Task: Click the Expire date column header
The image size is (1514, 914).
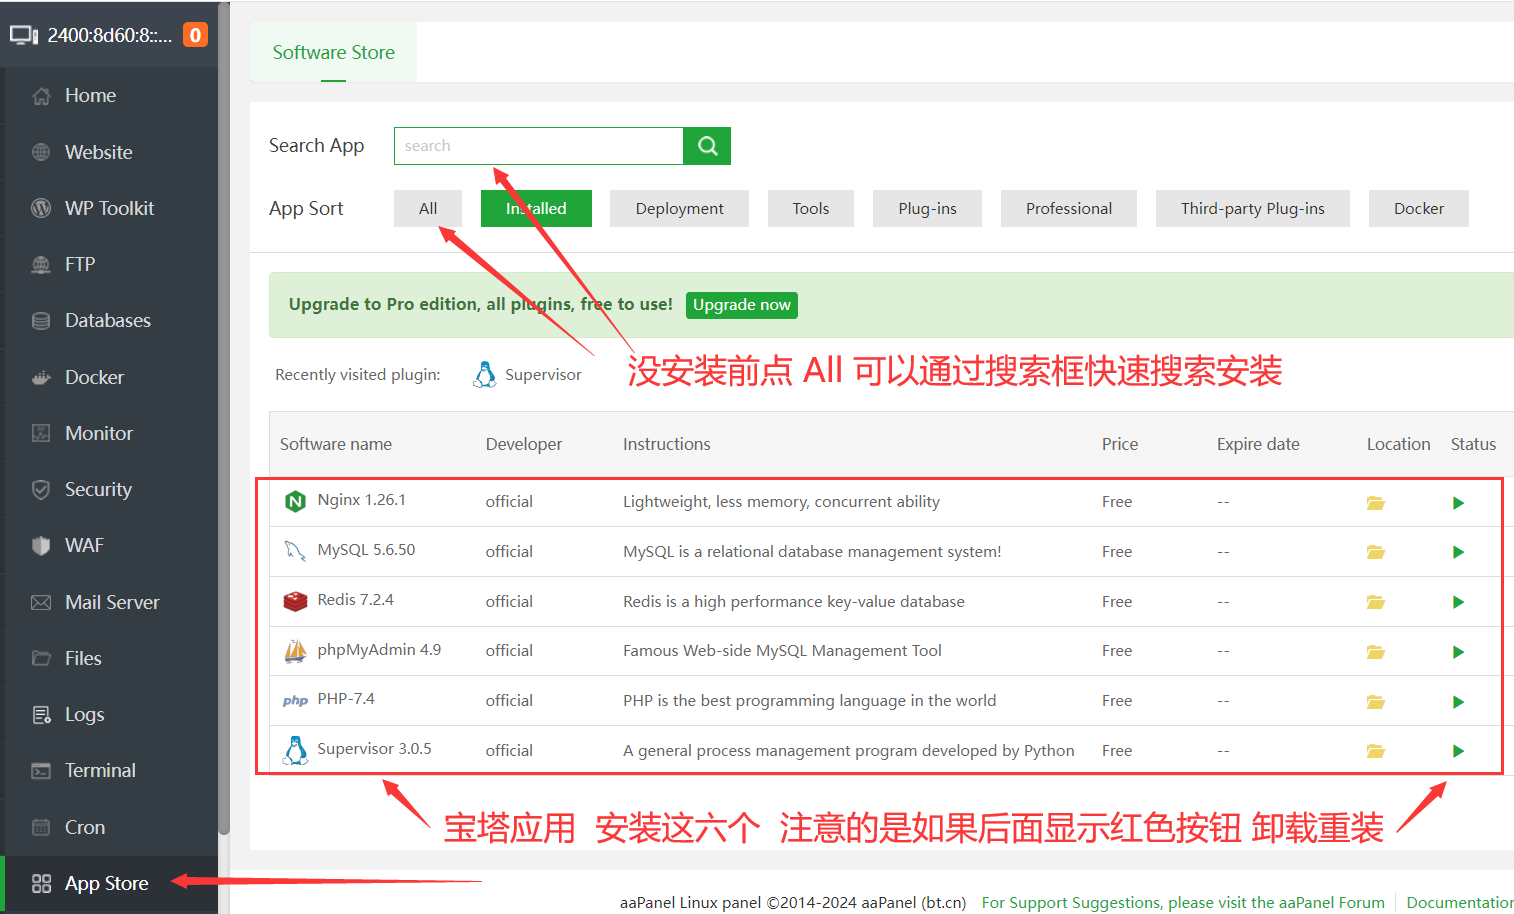Action: pos(1258,444)
